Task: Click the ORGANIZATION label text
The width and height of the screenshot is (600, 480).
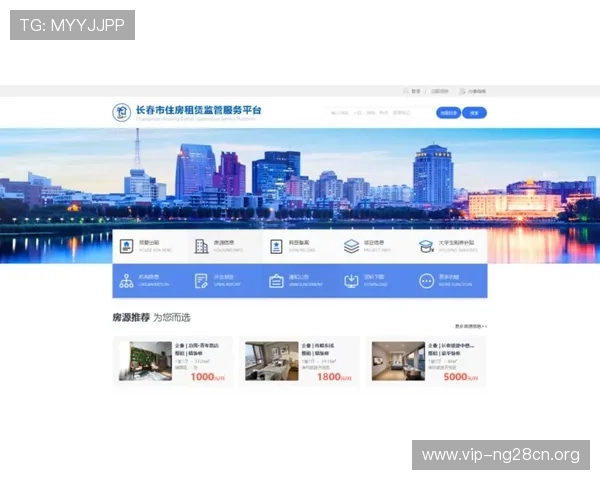Action: pyautogui.click(x=153, y=284)
